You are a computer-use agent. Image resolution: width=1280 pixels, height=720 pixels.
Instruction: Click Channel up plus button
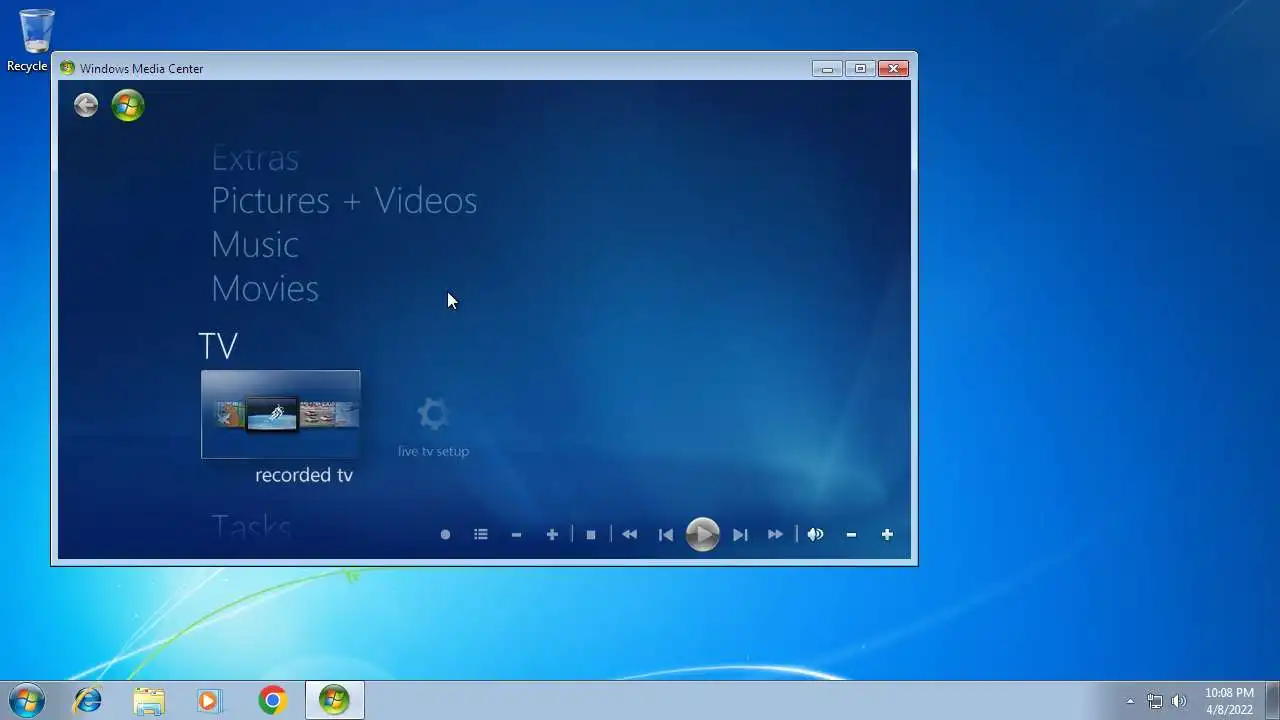tap(552, 535)
